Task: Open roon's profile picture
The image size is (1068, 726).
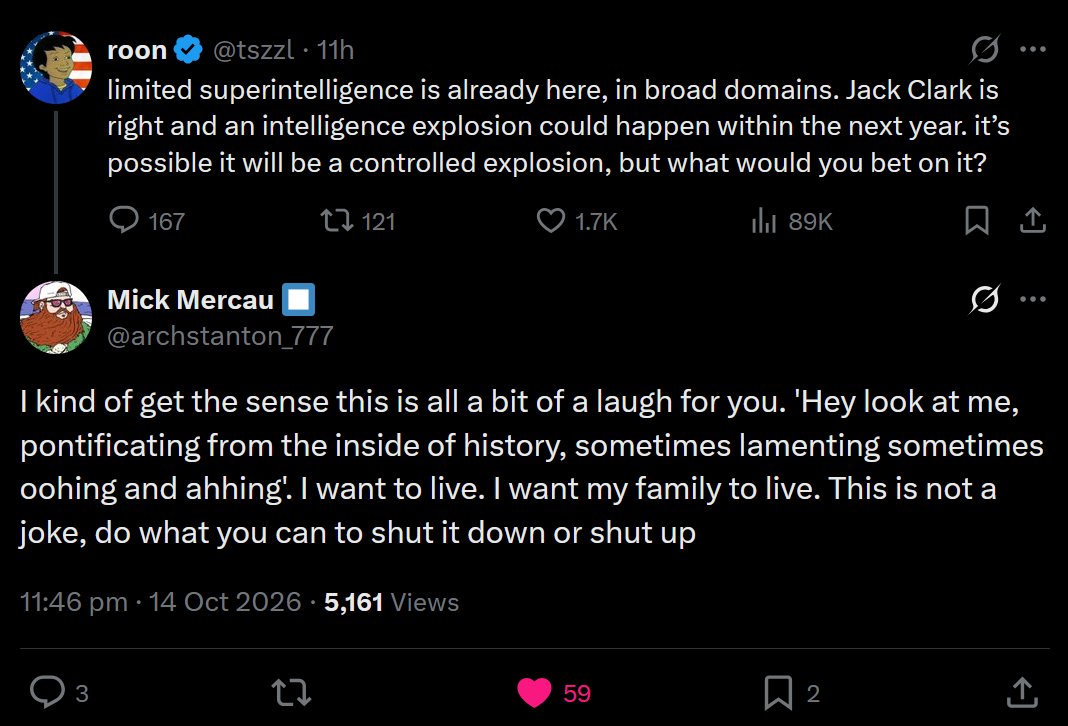Action: (56, 67)
